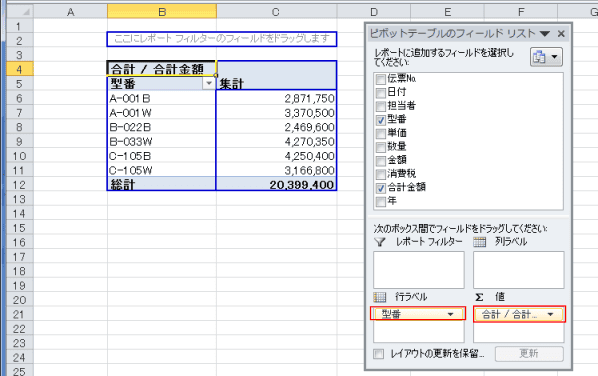Uncheck the 型番 field checkbox

[x=380, y=120]
